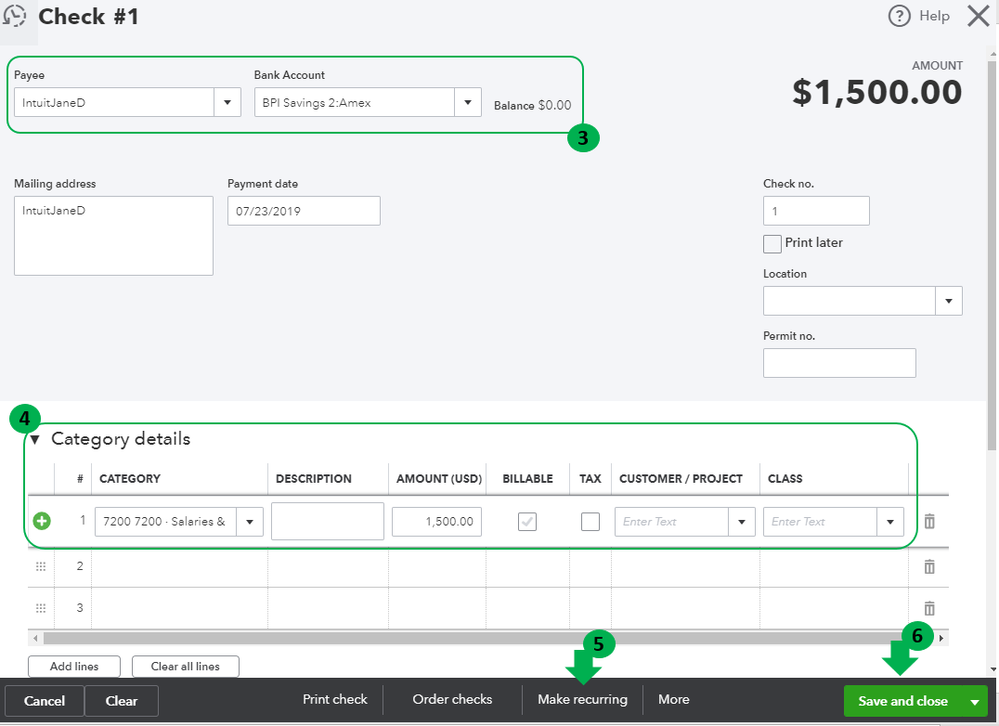This screenshot has height=726, width=999.
Task: Click the Customer / Project text field
Action: click(x=672, y=522)
